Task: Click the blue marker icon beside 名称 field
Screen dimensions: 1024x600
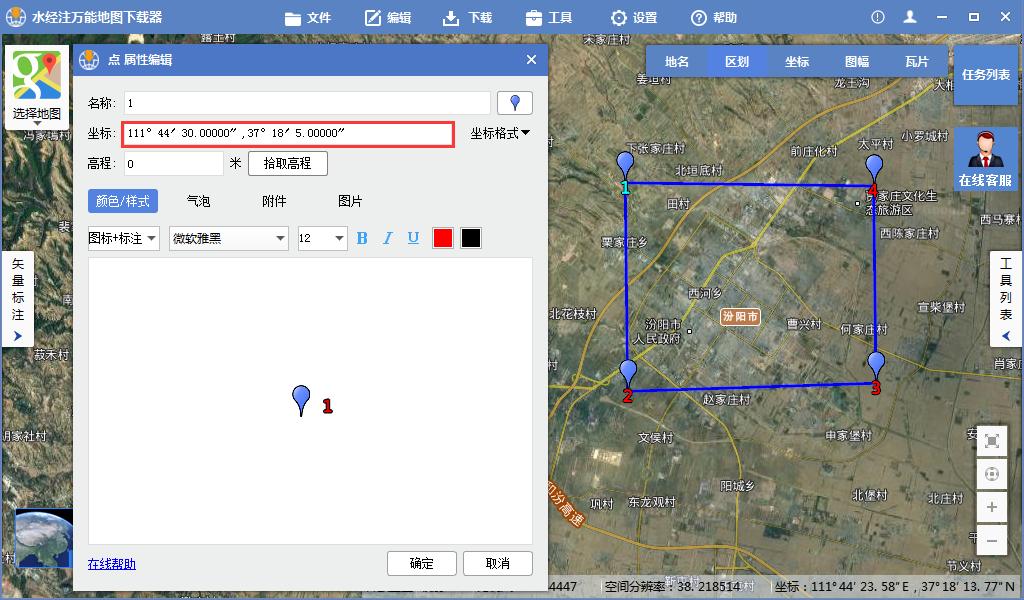Action: tap(515, 102)
